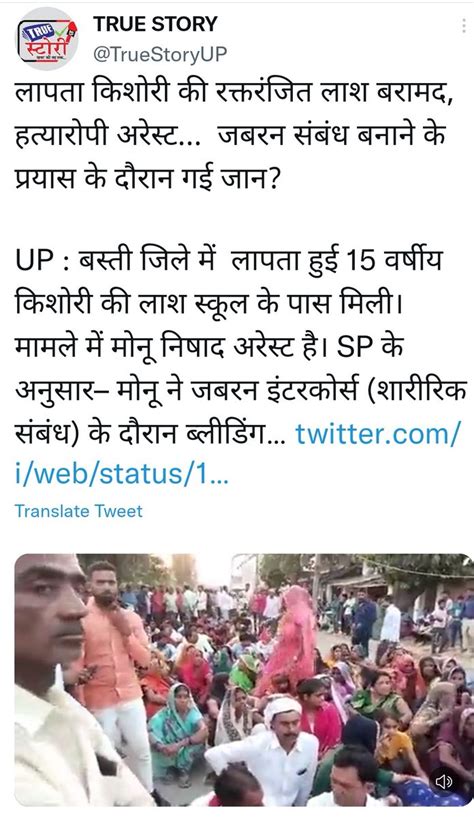Click Translate Tweet
This screenshot has height=817, width=474.
pyautogui.click(x=79, y=511)
